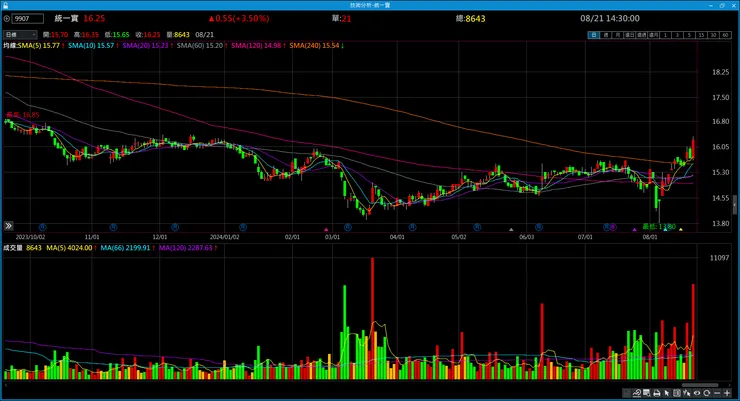Click the vertical scrollbar handle at chart right edge
This screenshot has height=401, width=740.
tap(735, 205)
